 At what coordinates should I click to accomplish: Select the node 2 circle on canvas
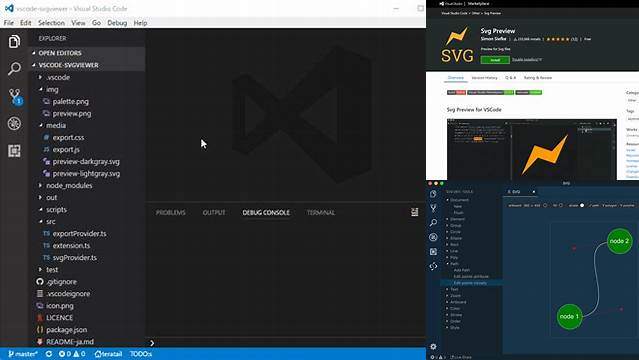coord(619,241)
